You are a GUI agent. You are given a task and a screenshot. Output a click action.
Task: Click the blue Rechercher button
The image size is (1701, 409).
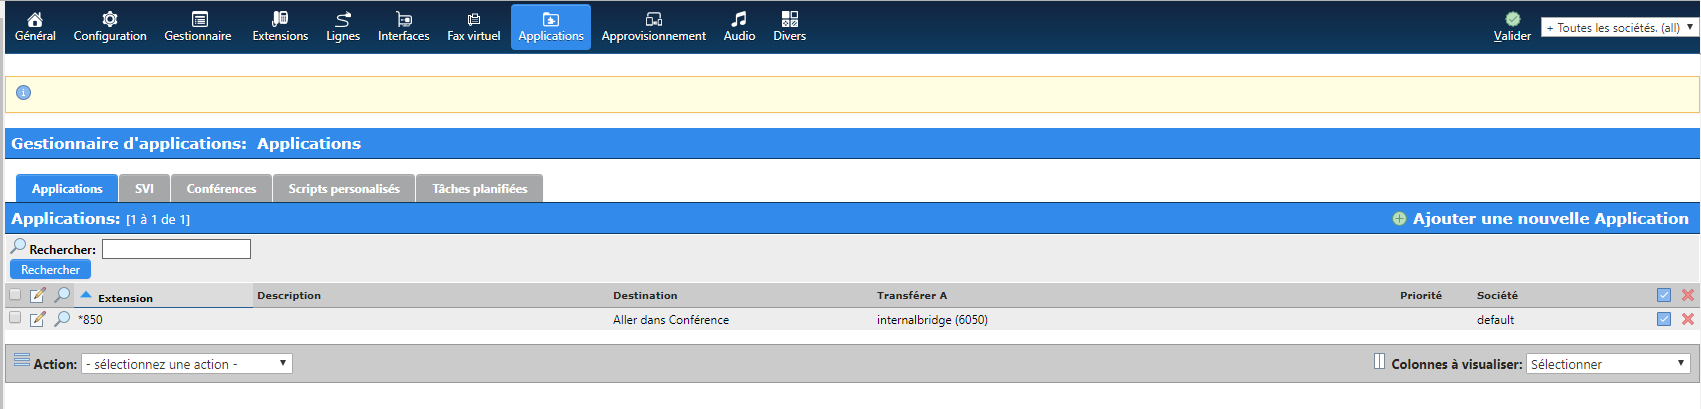(51, 270)
